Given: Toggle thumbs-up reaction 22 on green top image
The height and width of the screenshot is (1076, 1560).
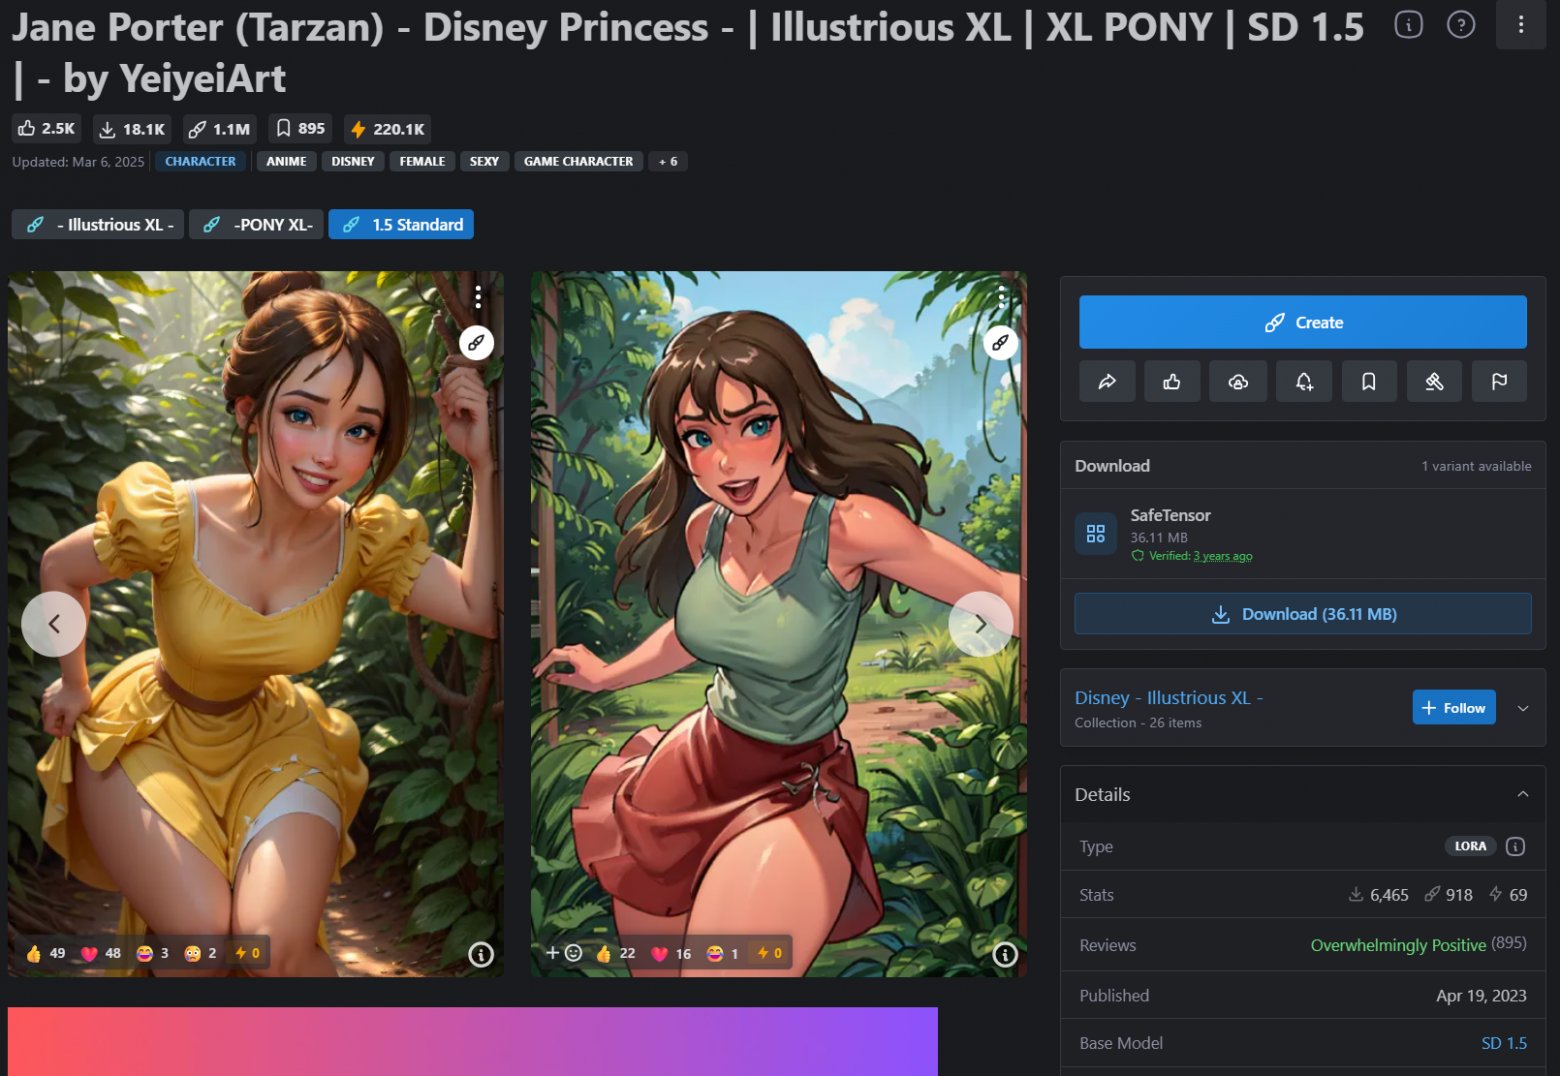Looking at the screenshot, I should point(615,953).
